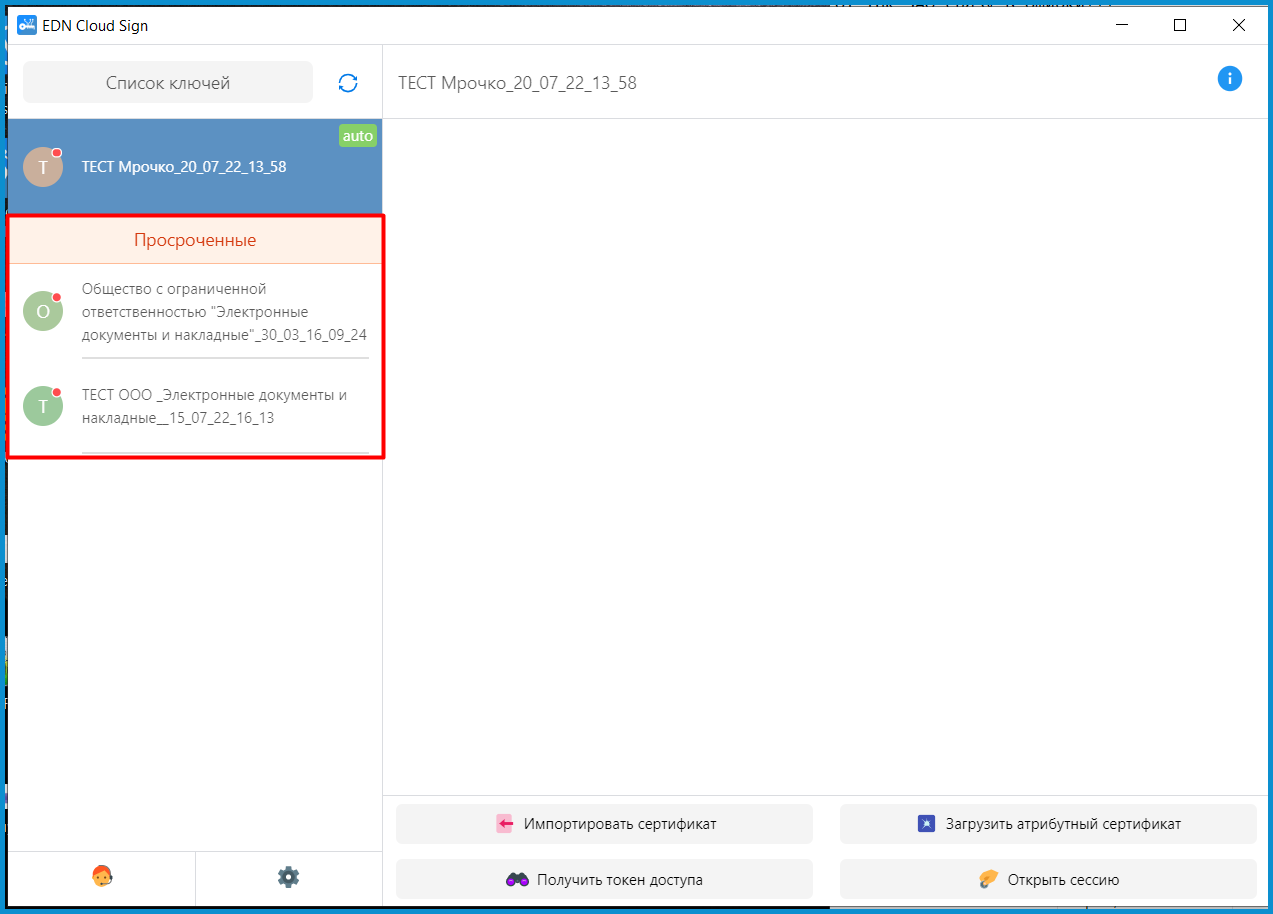1273x914 pixels.
Task: Click the EDN Cloud Sign title bar logo
Action: 27,25
